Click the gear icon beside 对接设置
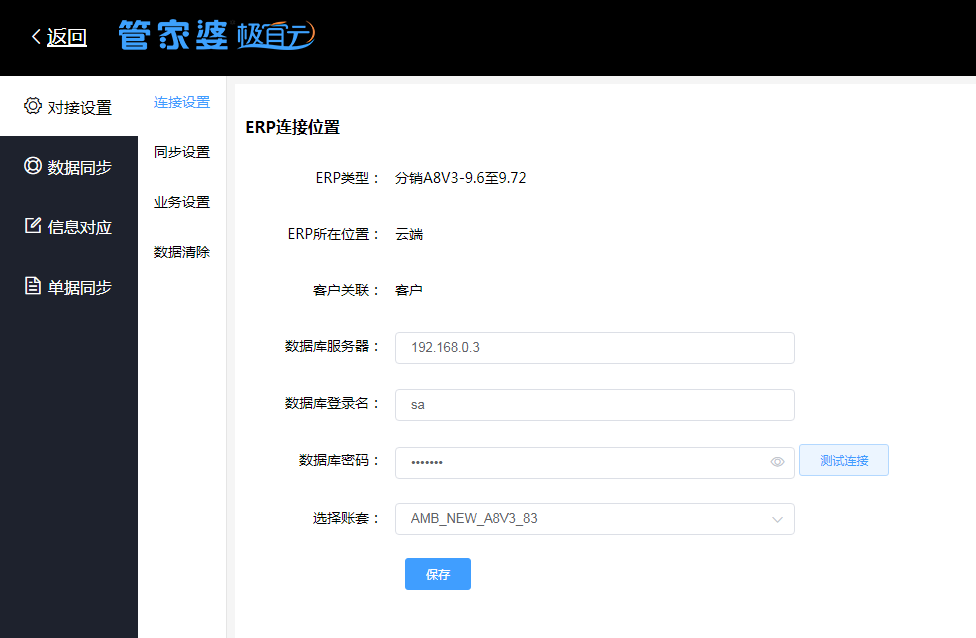Screen dimensions: 976x638 (x=33, y=106)
